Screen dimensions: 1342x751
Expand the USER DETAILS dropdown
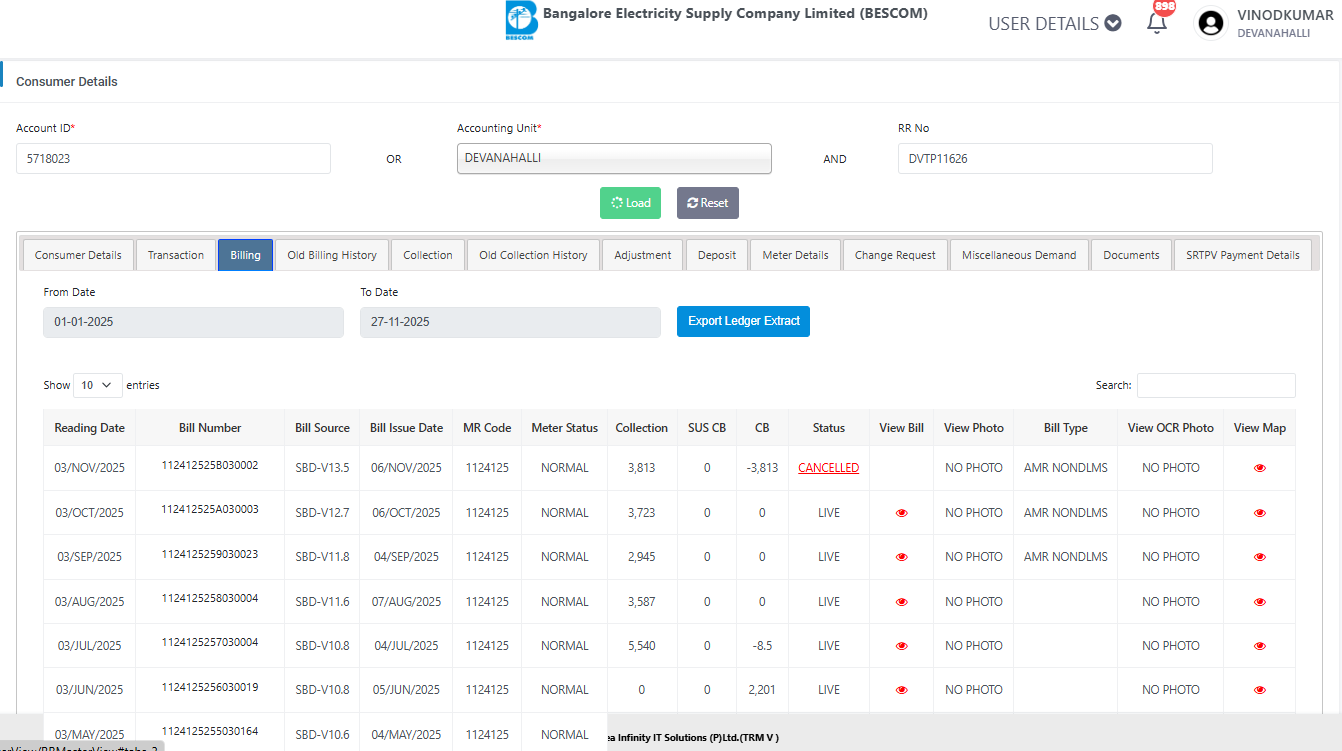tap(1054, 24)
